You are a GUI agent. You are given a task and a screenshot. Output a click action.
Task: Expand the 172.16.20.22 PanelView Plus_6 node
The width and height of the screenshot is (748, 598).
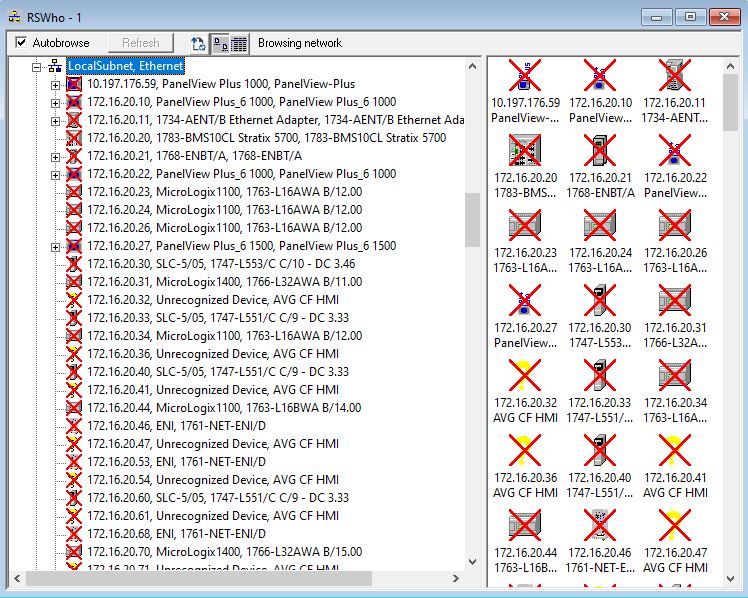55,175
